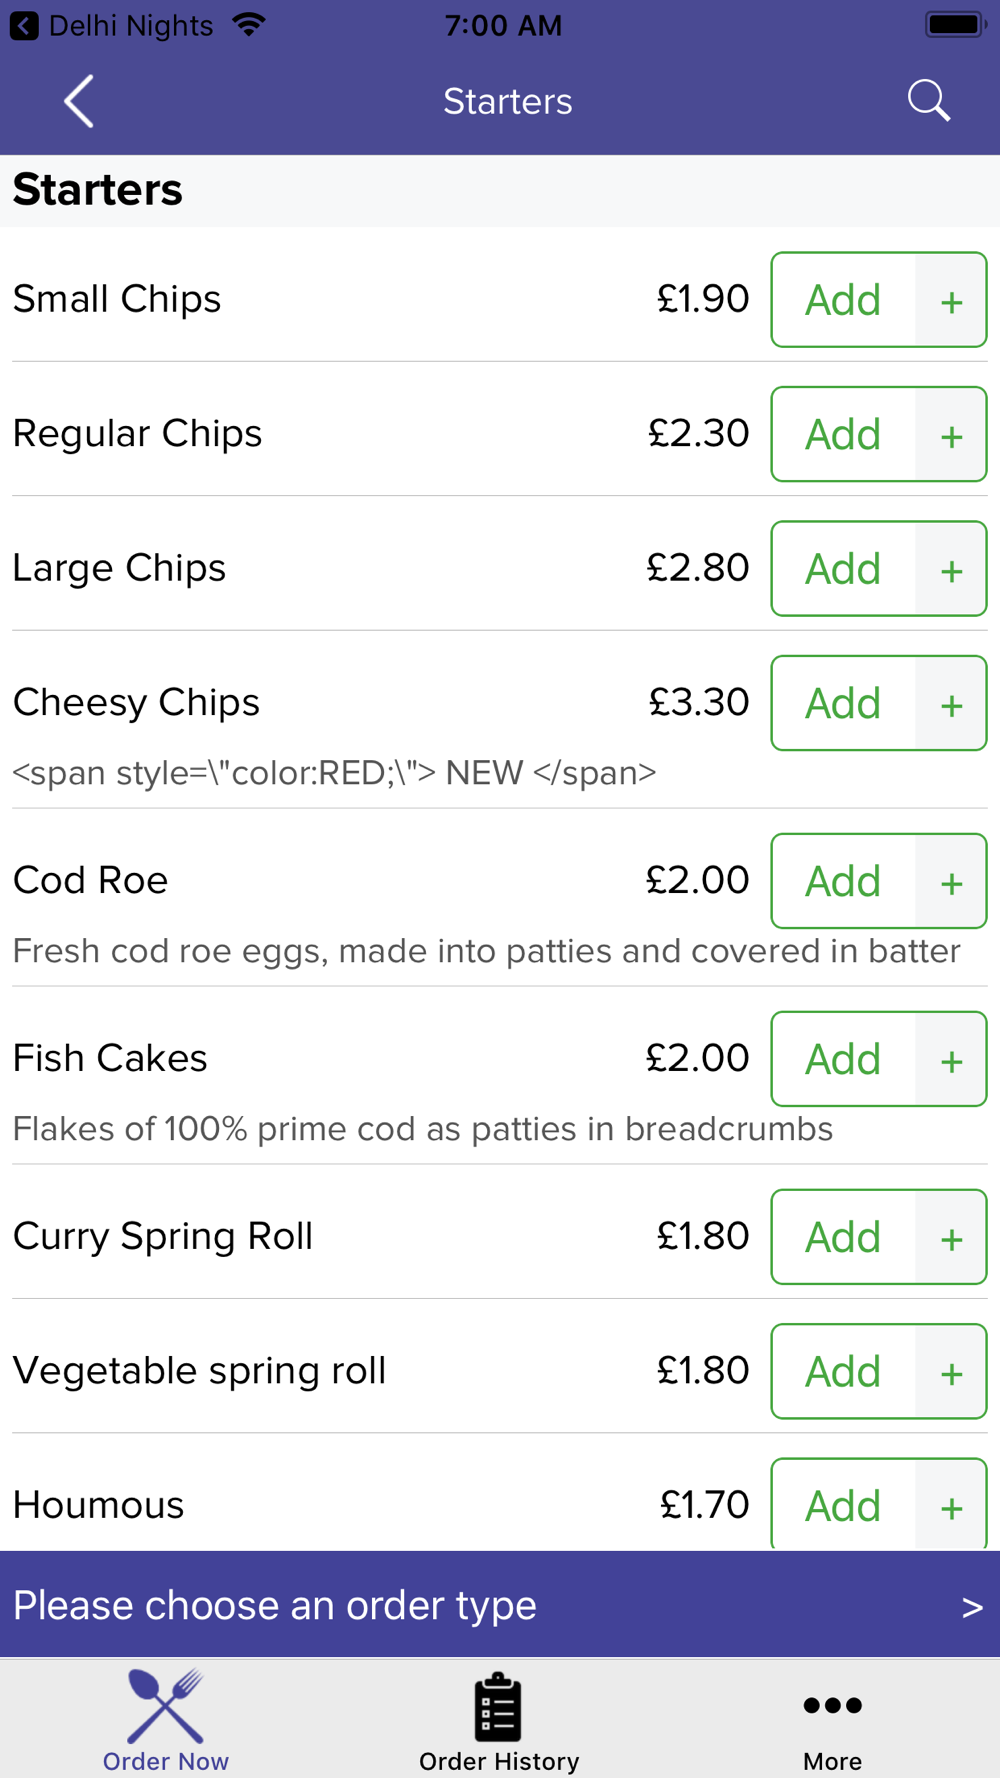Image resolution: width=1000 pixels, height=1778 pixels.
Task: Open the Fish Cakes item description
Action: (423, 1129)
